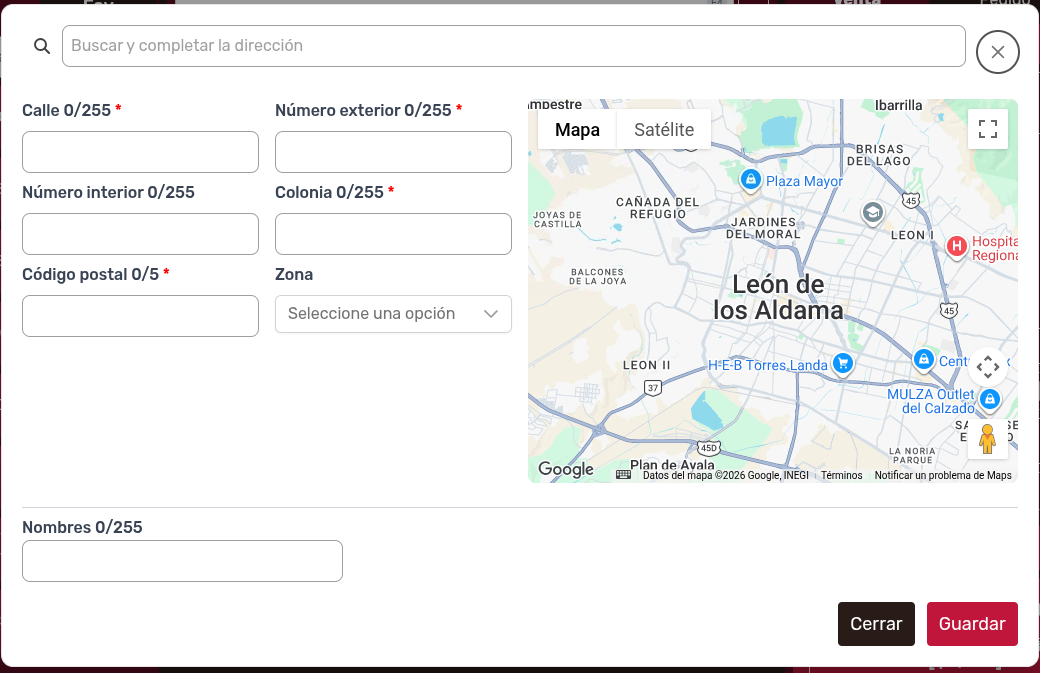Click the magnifying glass search icon
Viewport: 1040px width, 673px height.
[42, 46]
